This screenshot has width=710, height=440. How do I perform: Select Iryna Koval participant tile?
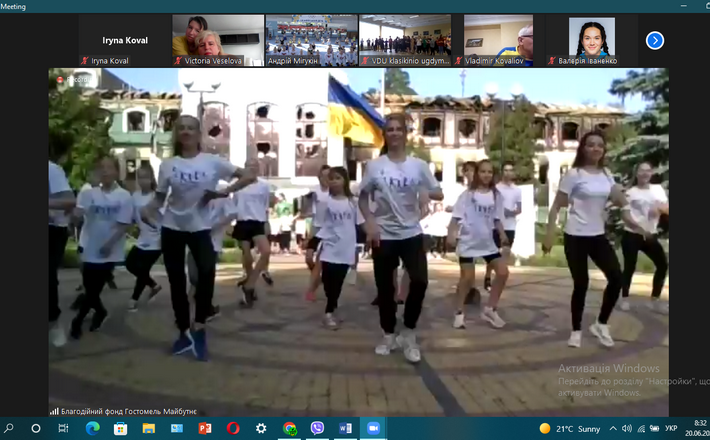click(x=125, y=41)
